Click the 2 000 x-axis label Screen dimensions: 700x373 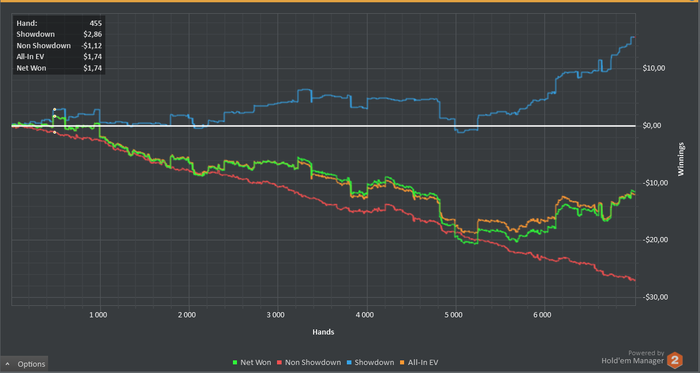coord(187,315)
